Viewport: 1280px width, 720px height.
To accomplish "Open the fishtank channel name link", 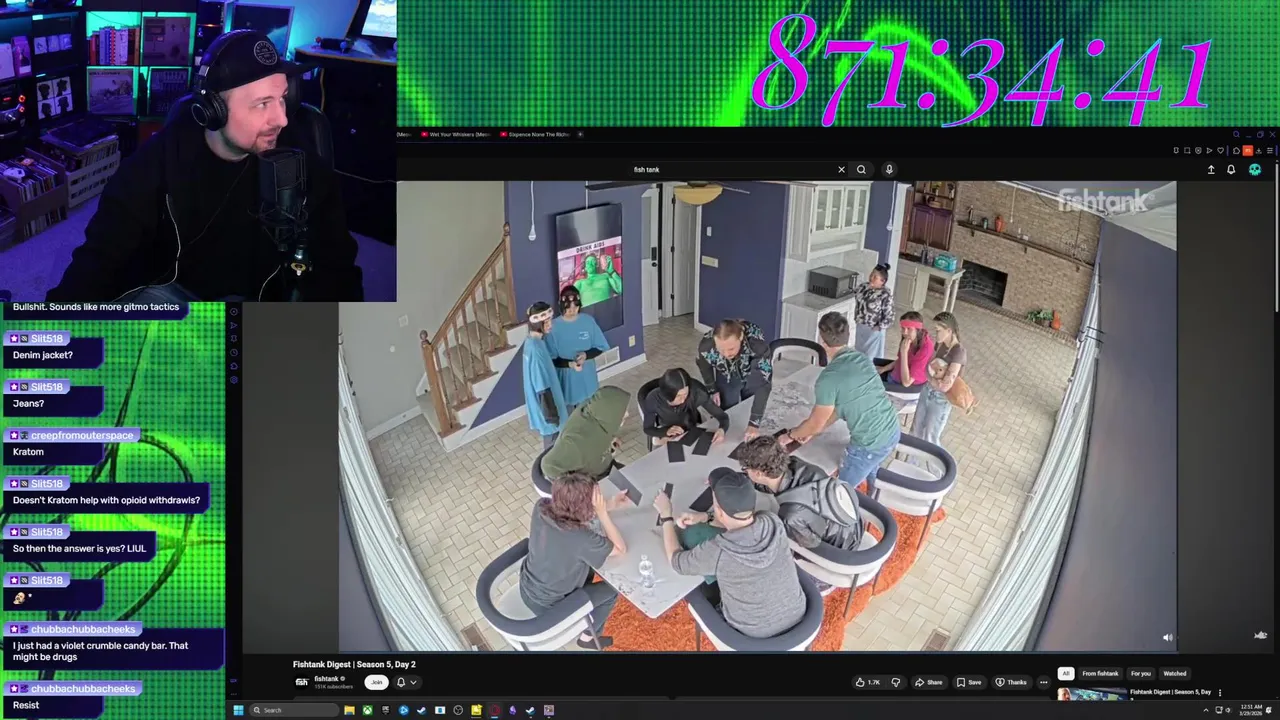I will (326, 679).
